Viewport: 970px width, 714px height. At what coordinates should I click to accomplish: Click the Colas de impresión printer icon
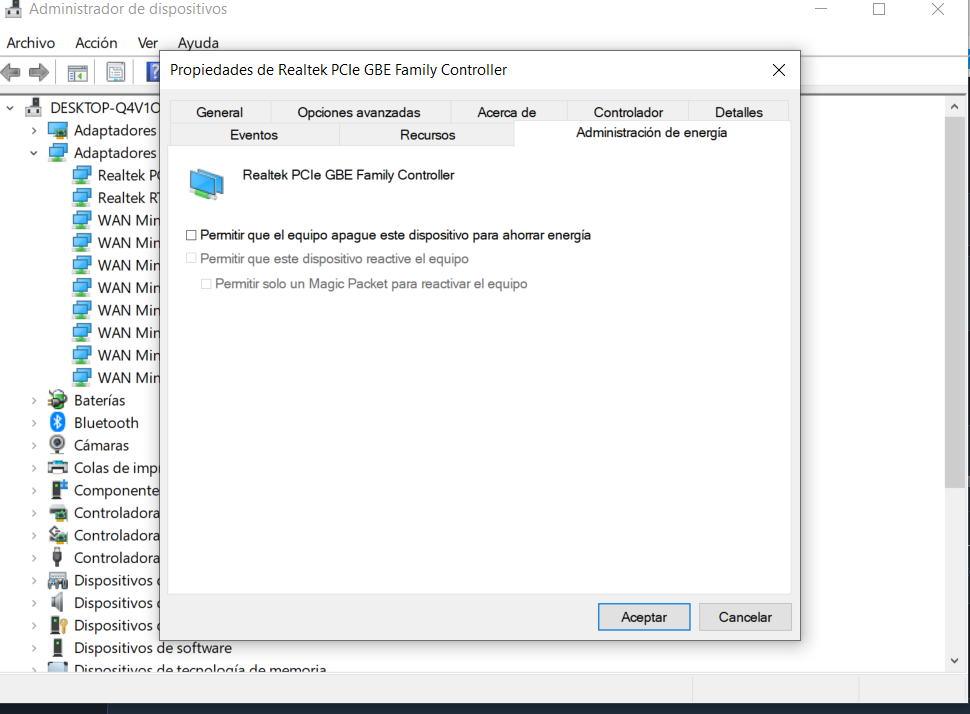click(x=58, y=467)
